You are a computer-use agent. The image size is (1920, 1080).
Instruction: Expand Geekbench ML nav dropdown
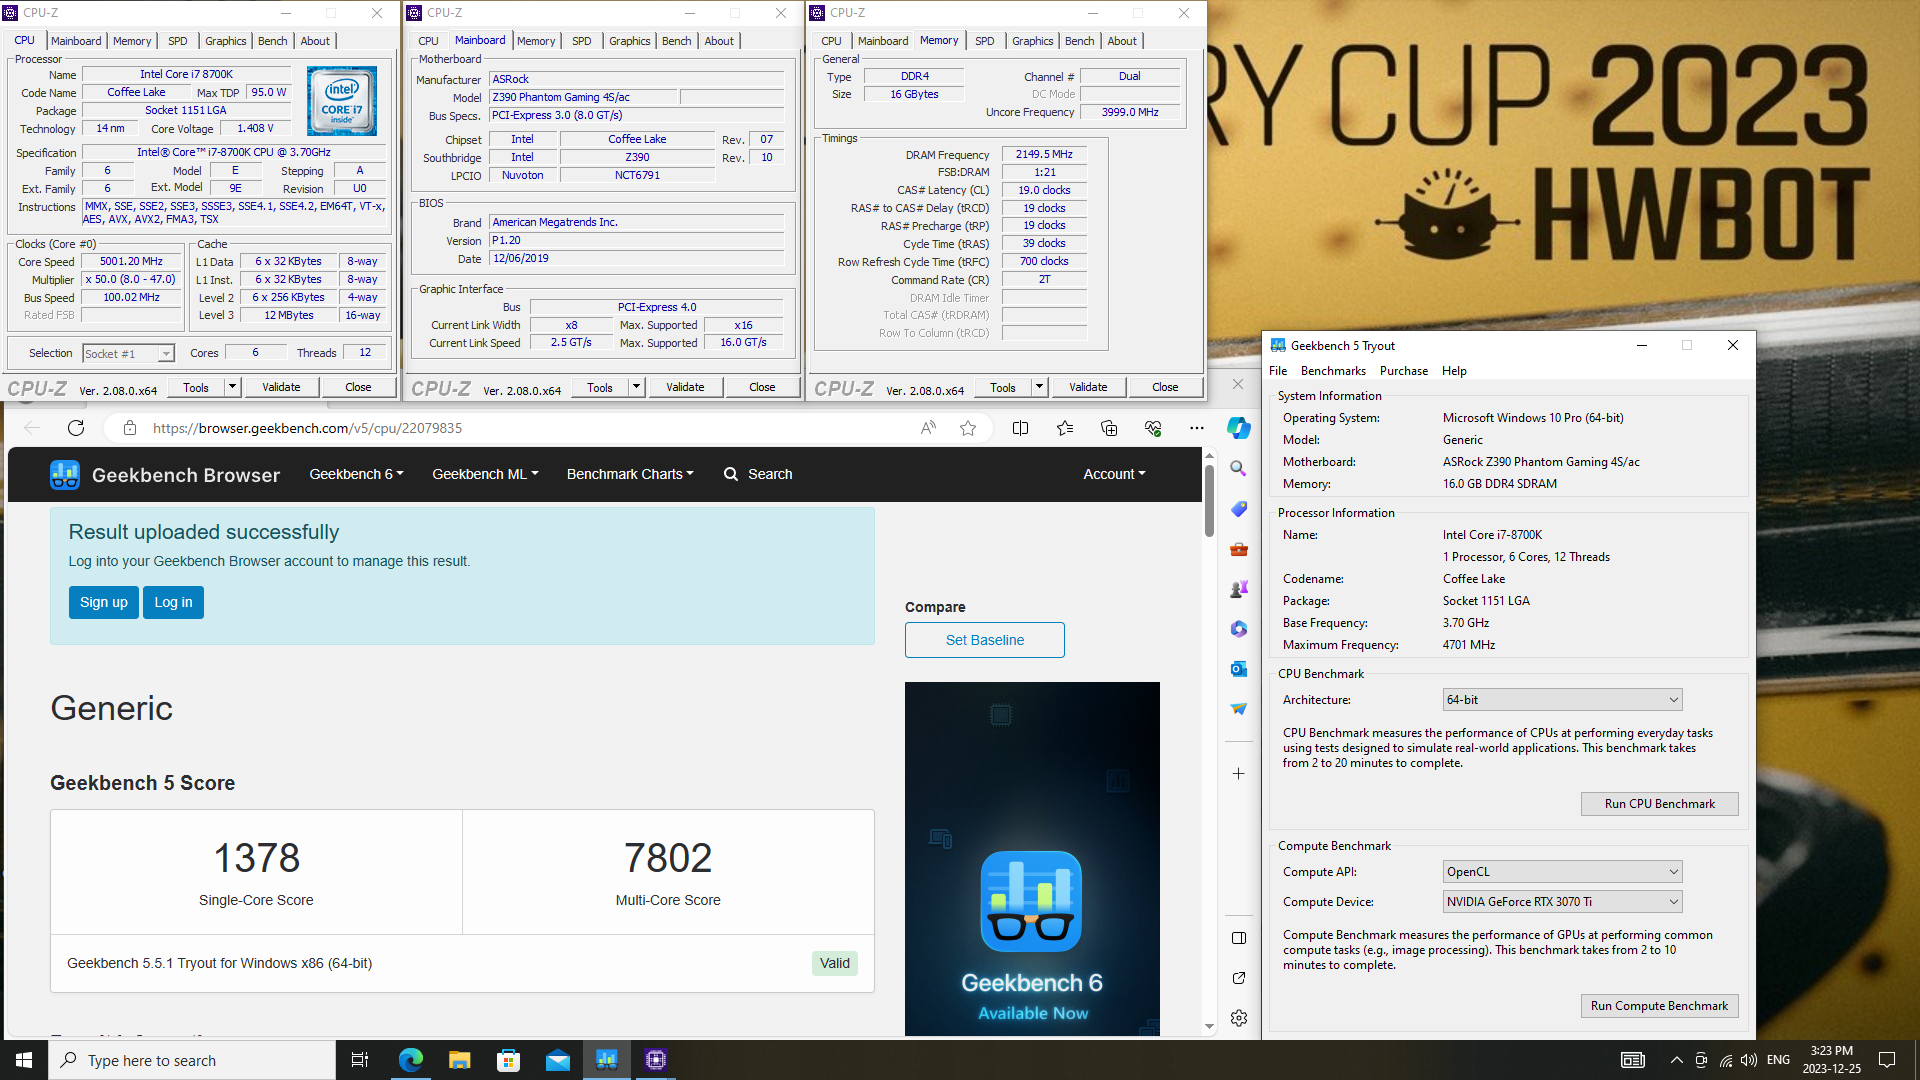[485, 474]
